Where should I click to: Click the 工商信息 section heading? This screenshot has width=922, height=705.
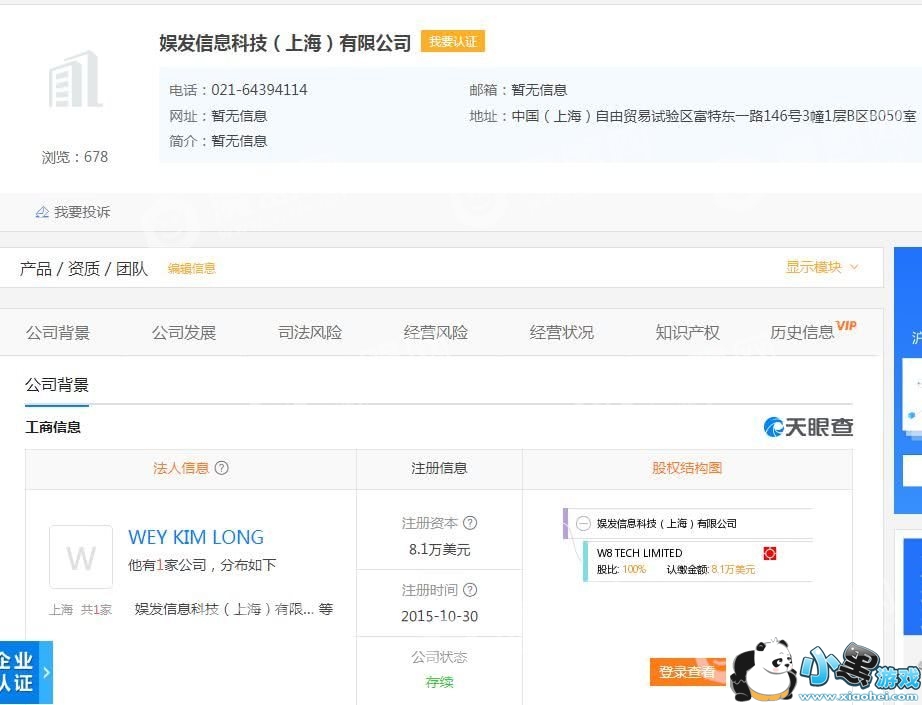tap(53, 427)
